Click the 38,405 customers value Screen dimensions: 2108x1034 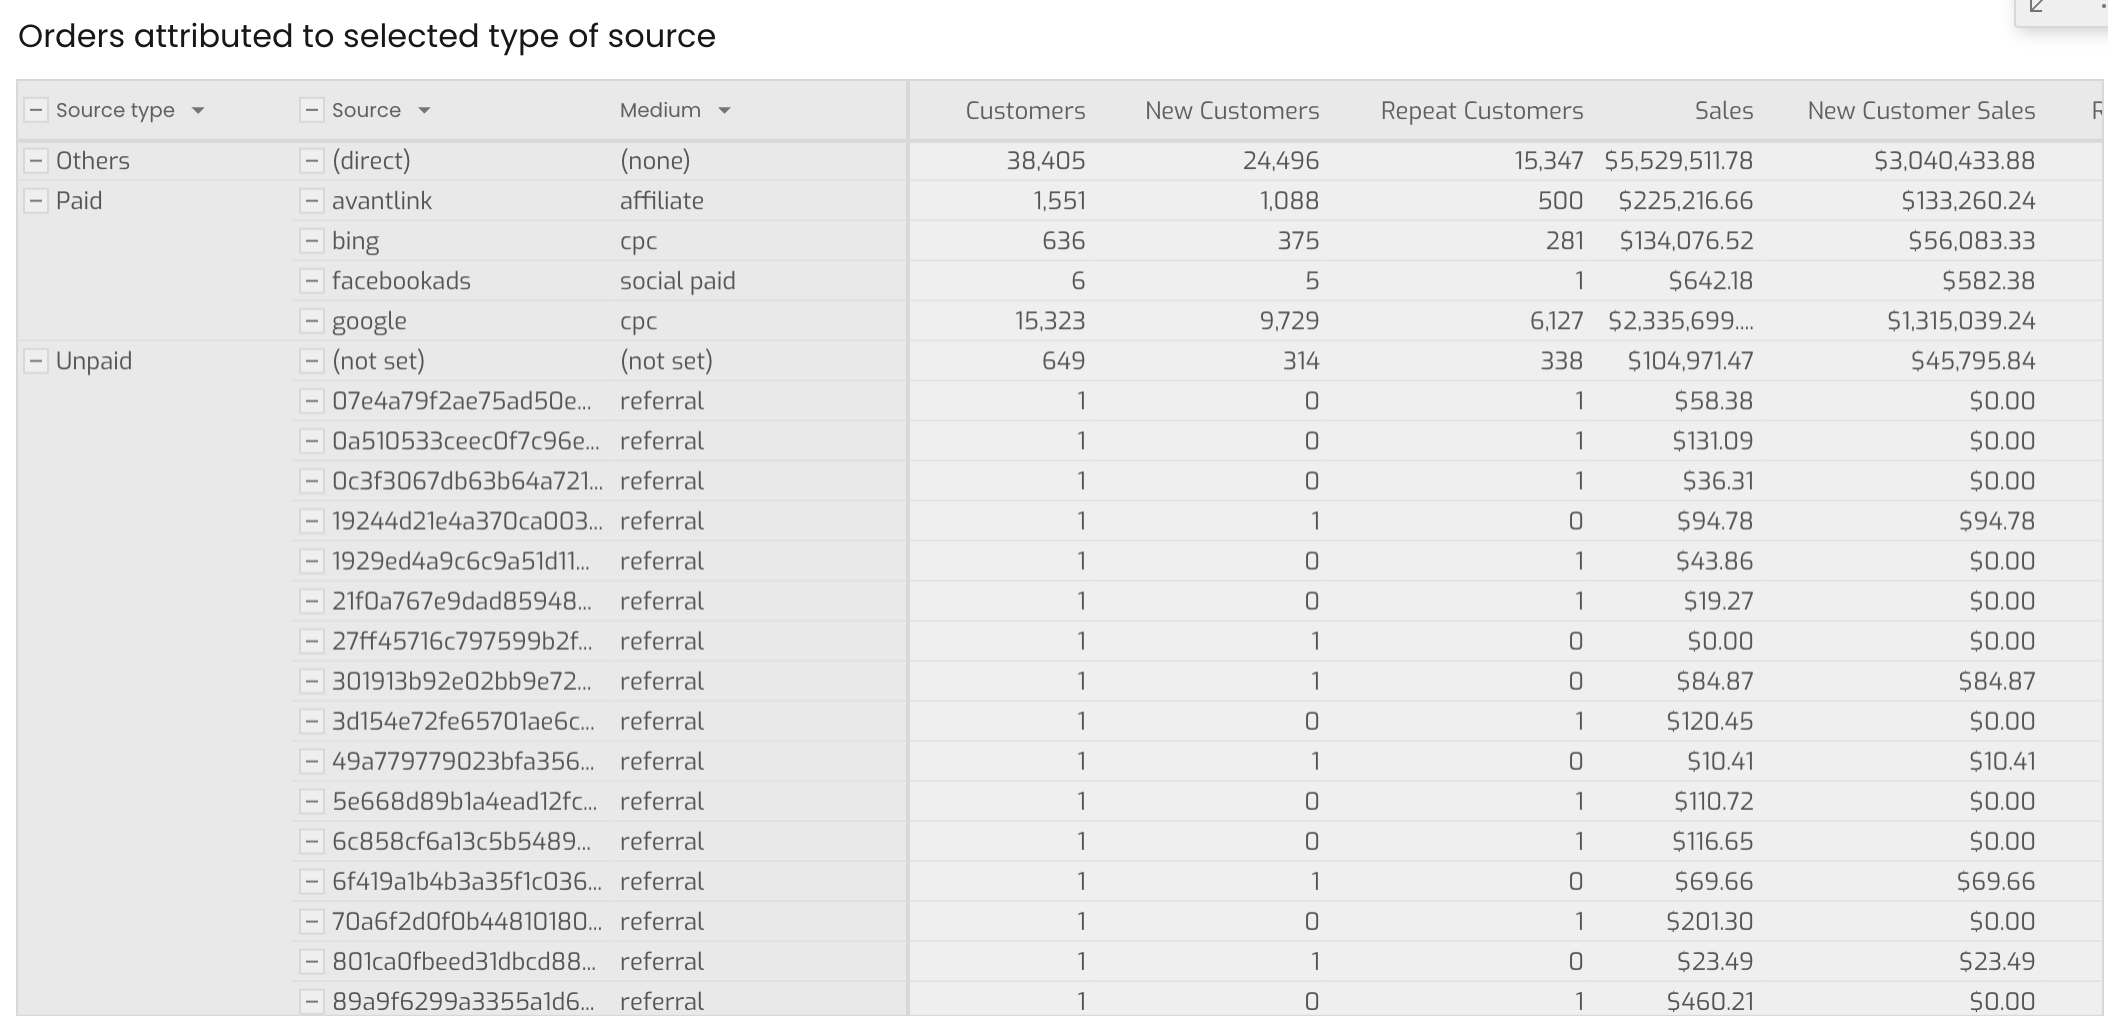tap(1046, 160)
